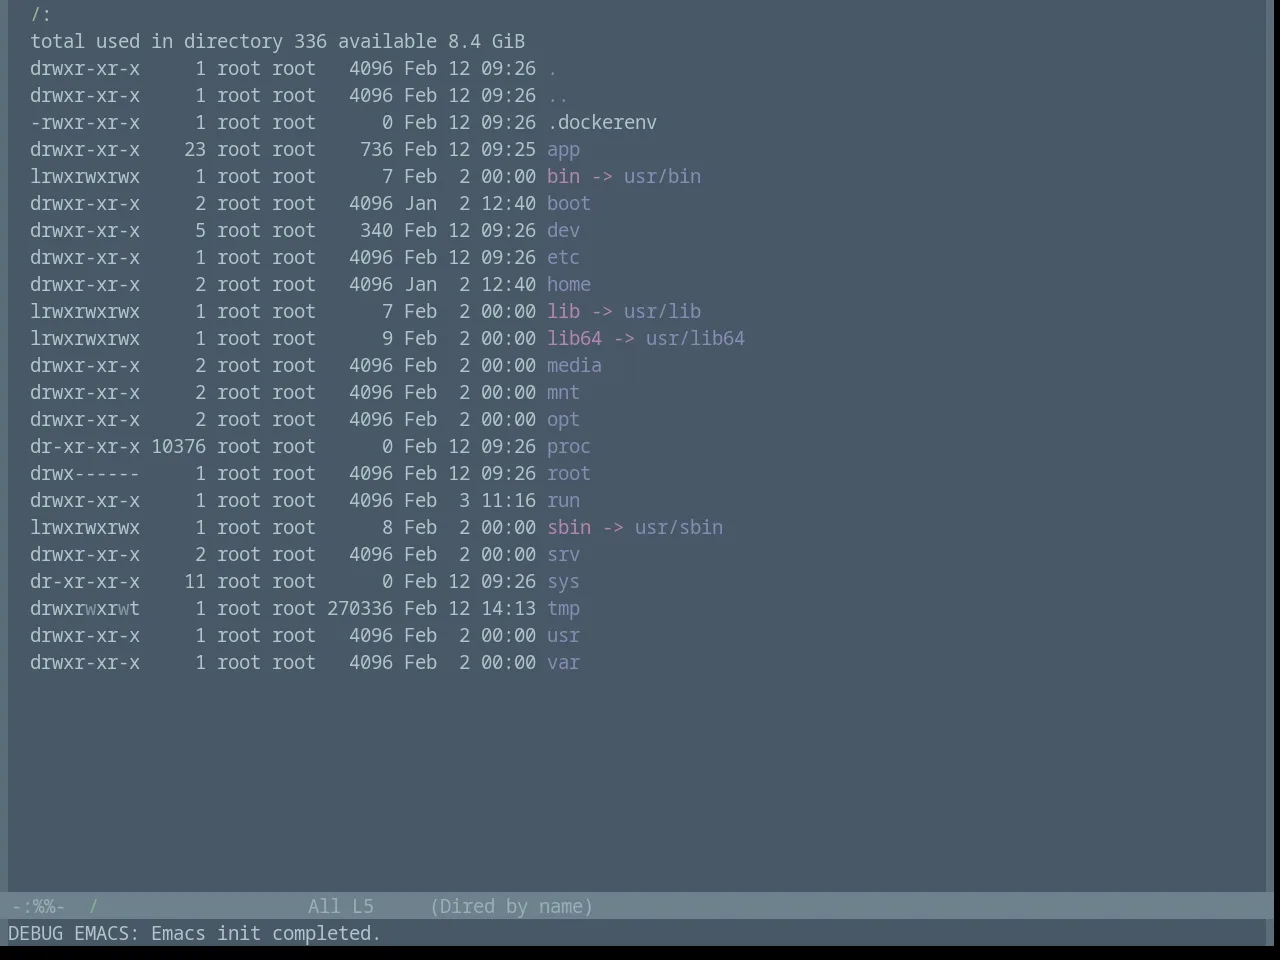Open the tmp directory entry
Screen dimensions: 1280x960
(x=563, y=609)
